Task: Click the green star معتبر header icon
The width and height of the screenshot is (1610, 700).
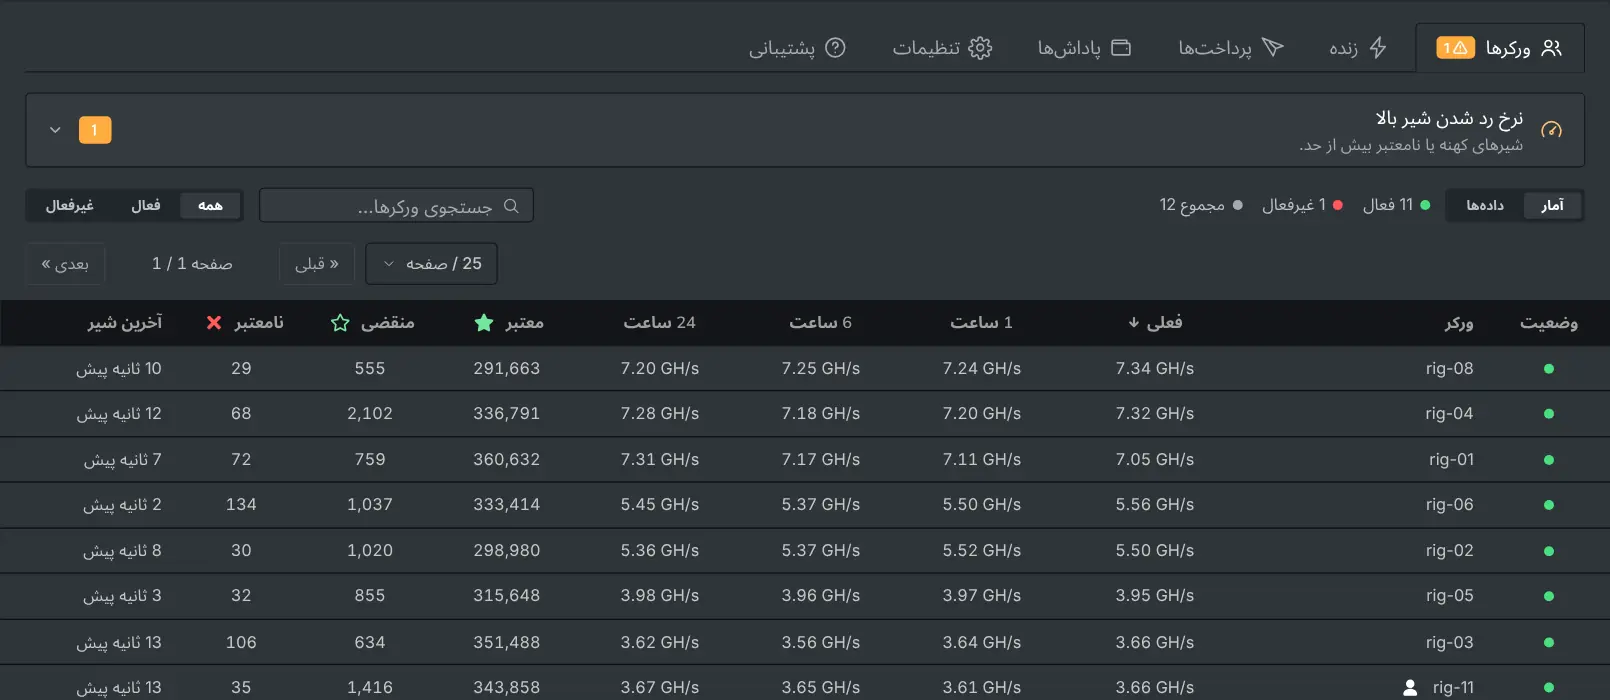Action: click(484, 323)
